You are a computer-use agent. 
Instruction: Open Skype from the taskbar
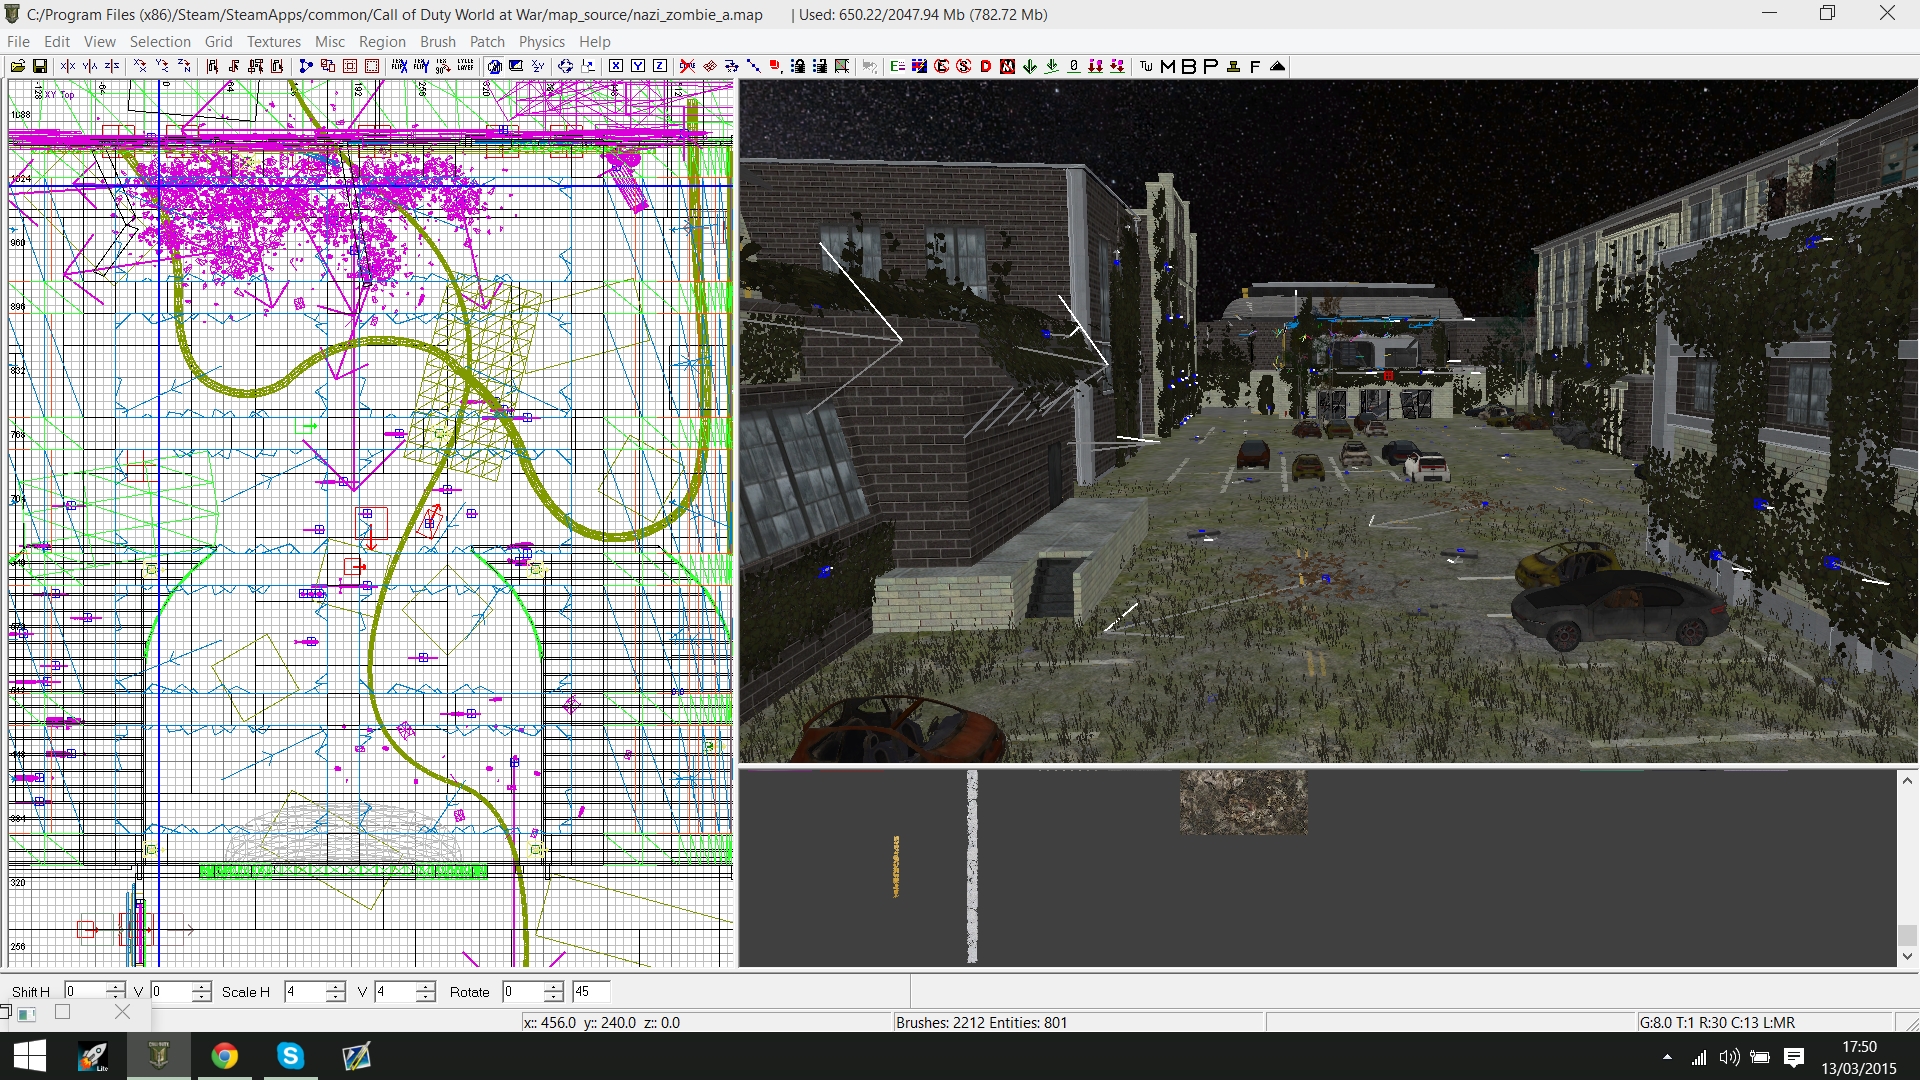(290, 1056)
